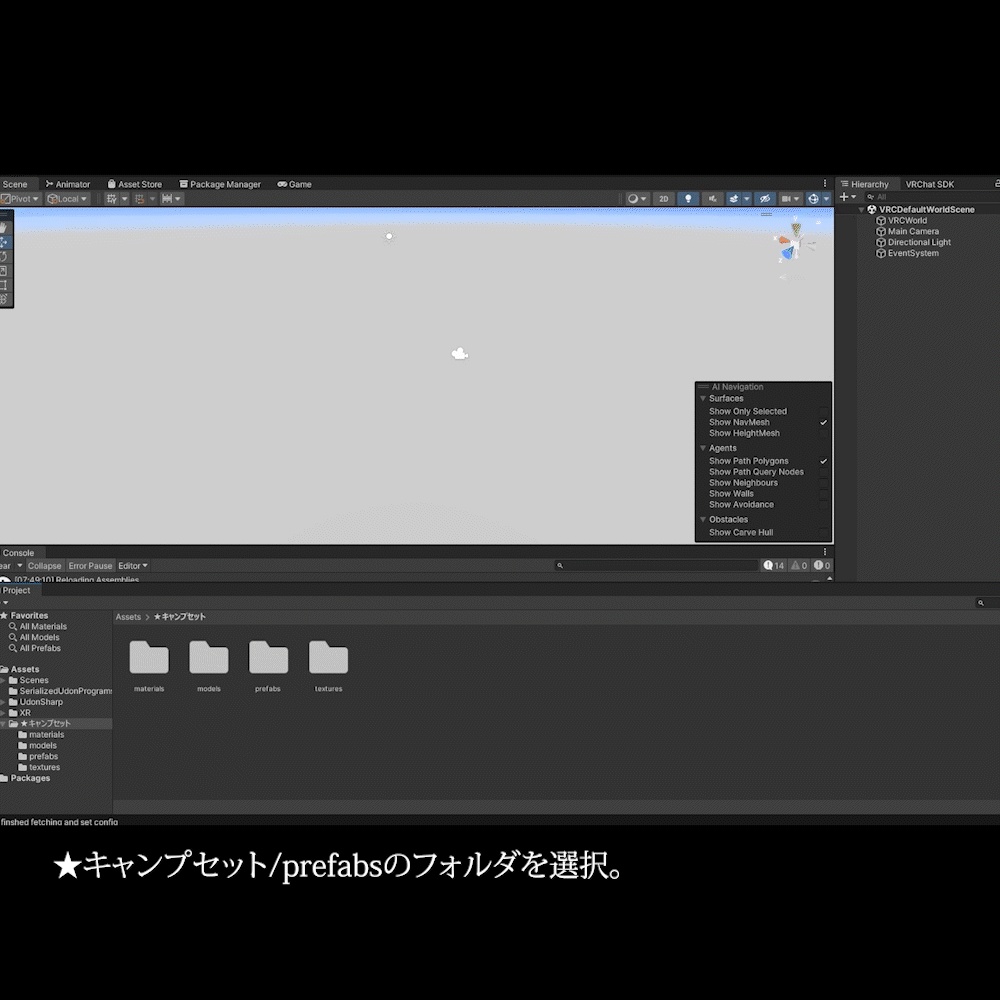The height and width of the screenshot is (1000, 1000).
Task: Click Collapse in the Console toolbar
Action: 44,565
